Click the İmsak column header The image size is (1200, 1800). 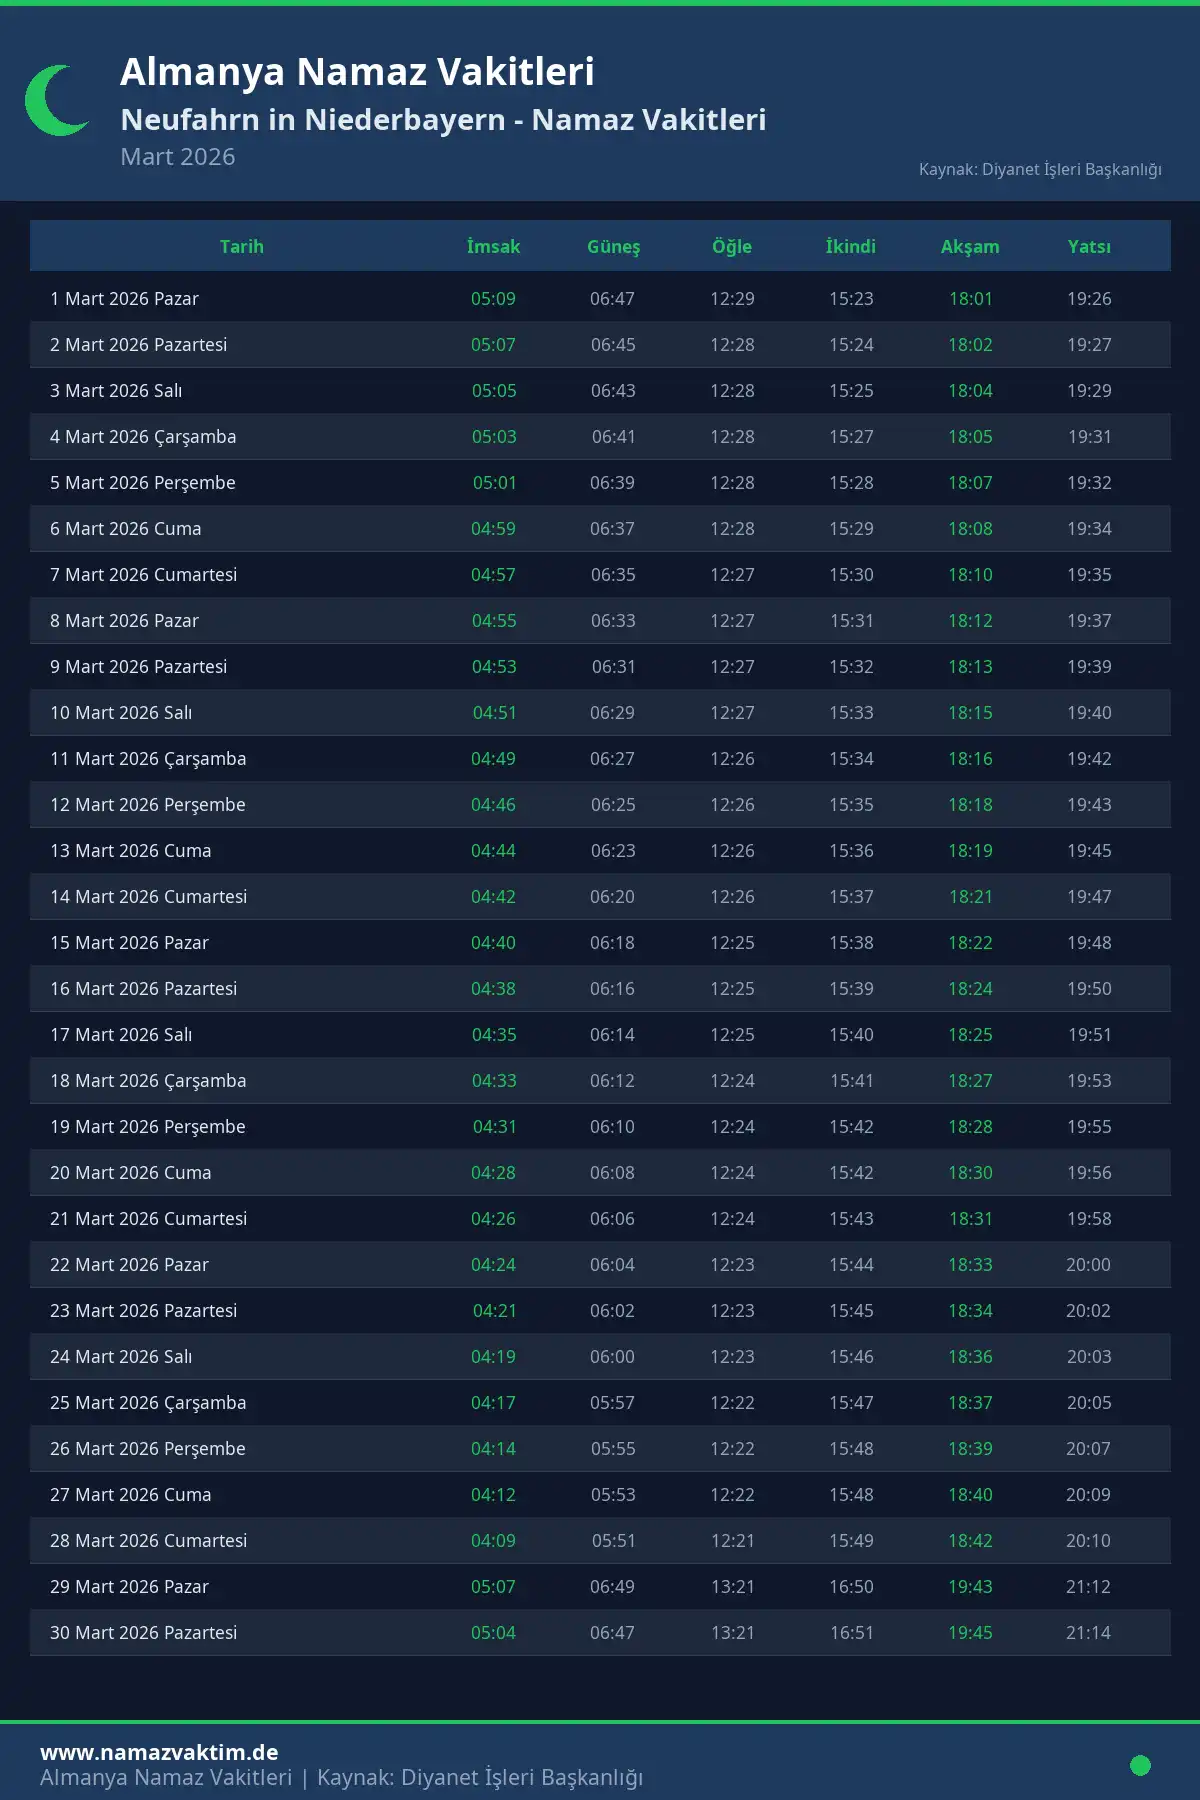click(x=493, y=246)
